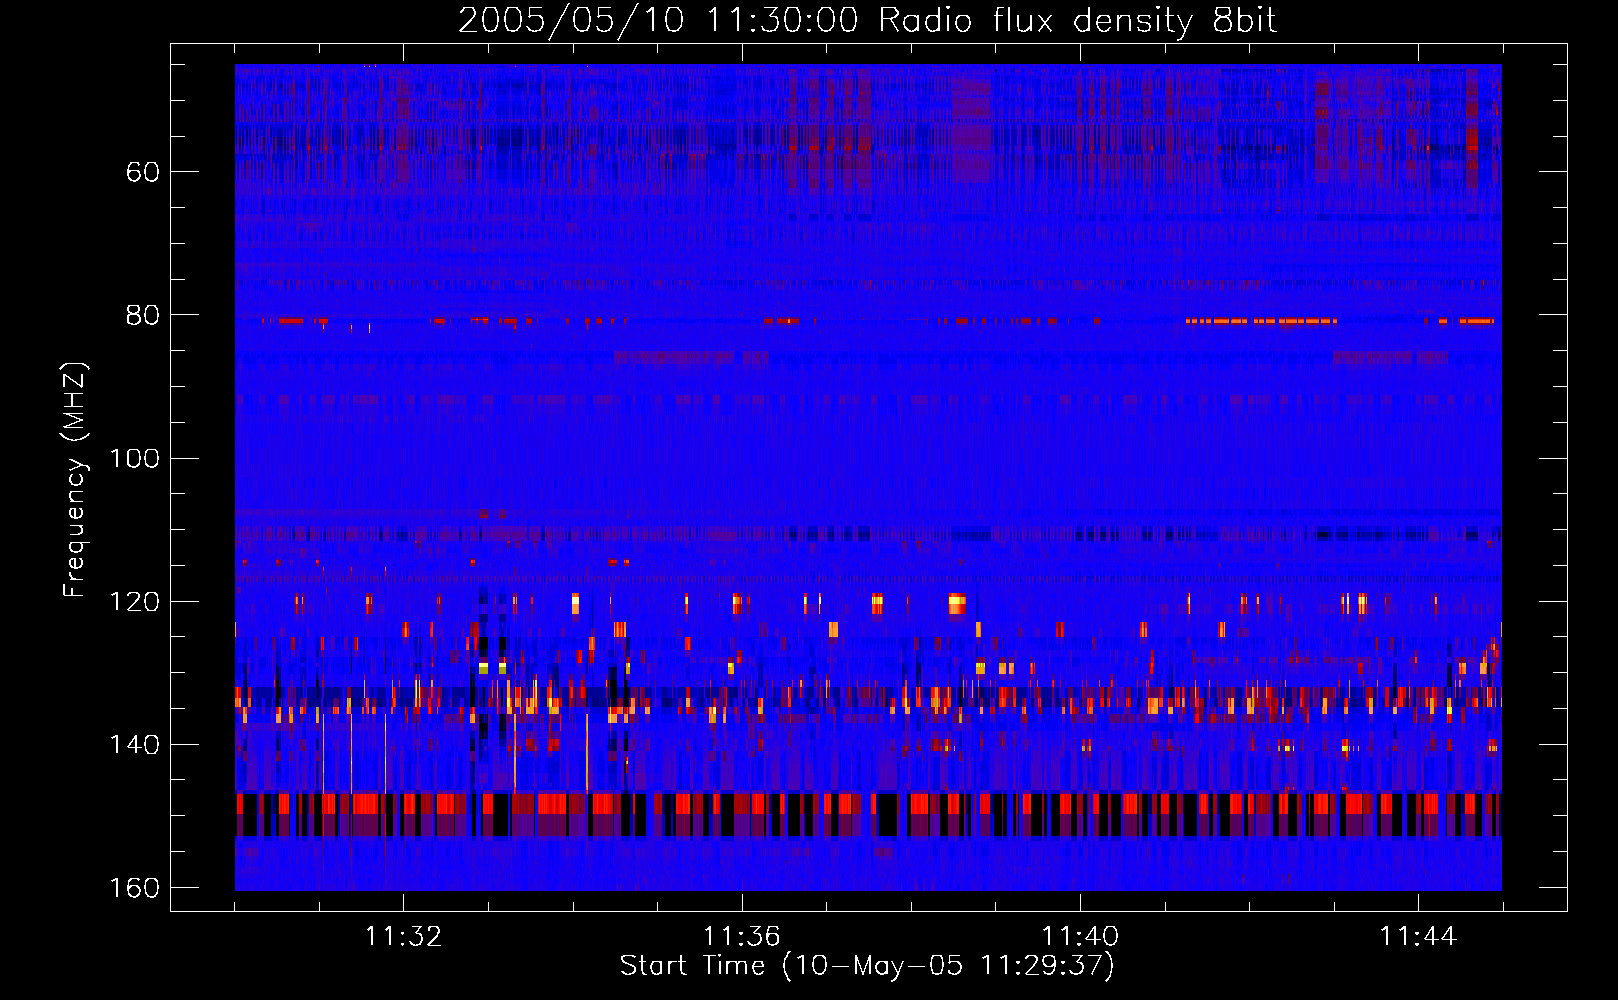Click the "Frequency (MHZ)" axis label

click(75, 479)
